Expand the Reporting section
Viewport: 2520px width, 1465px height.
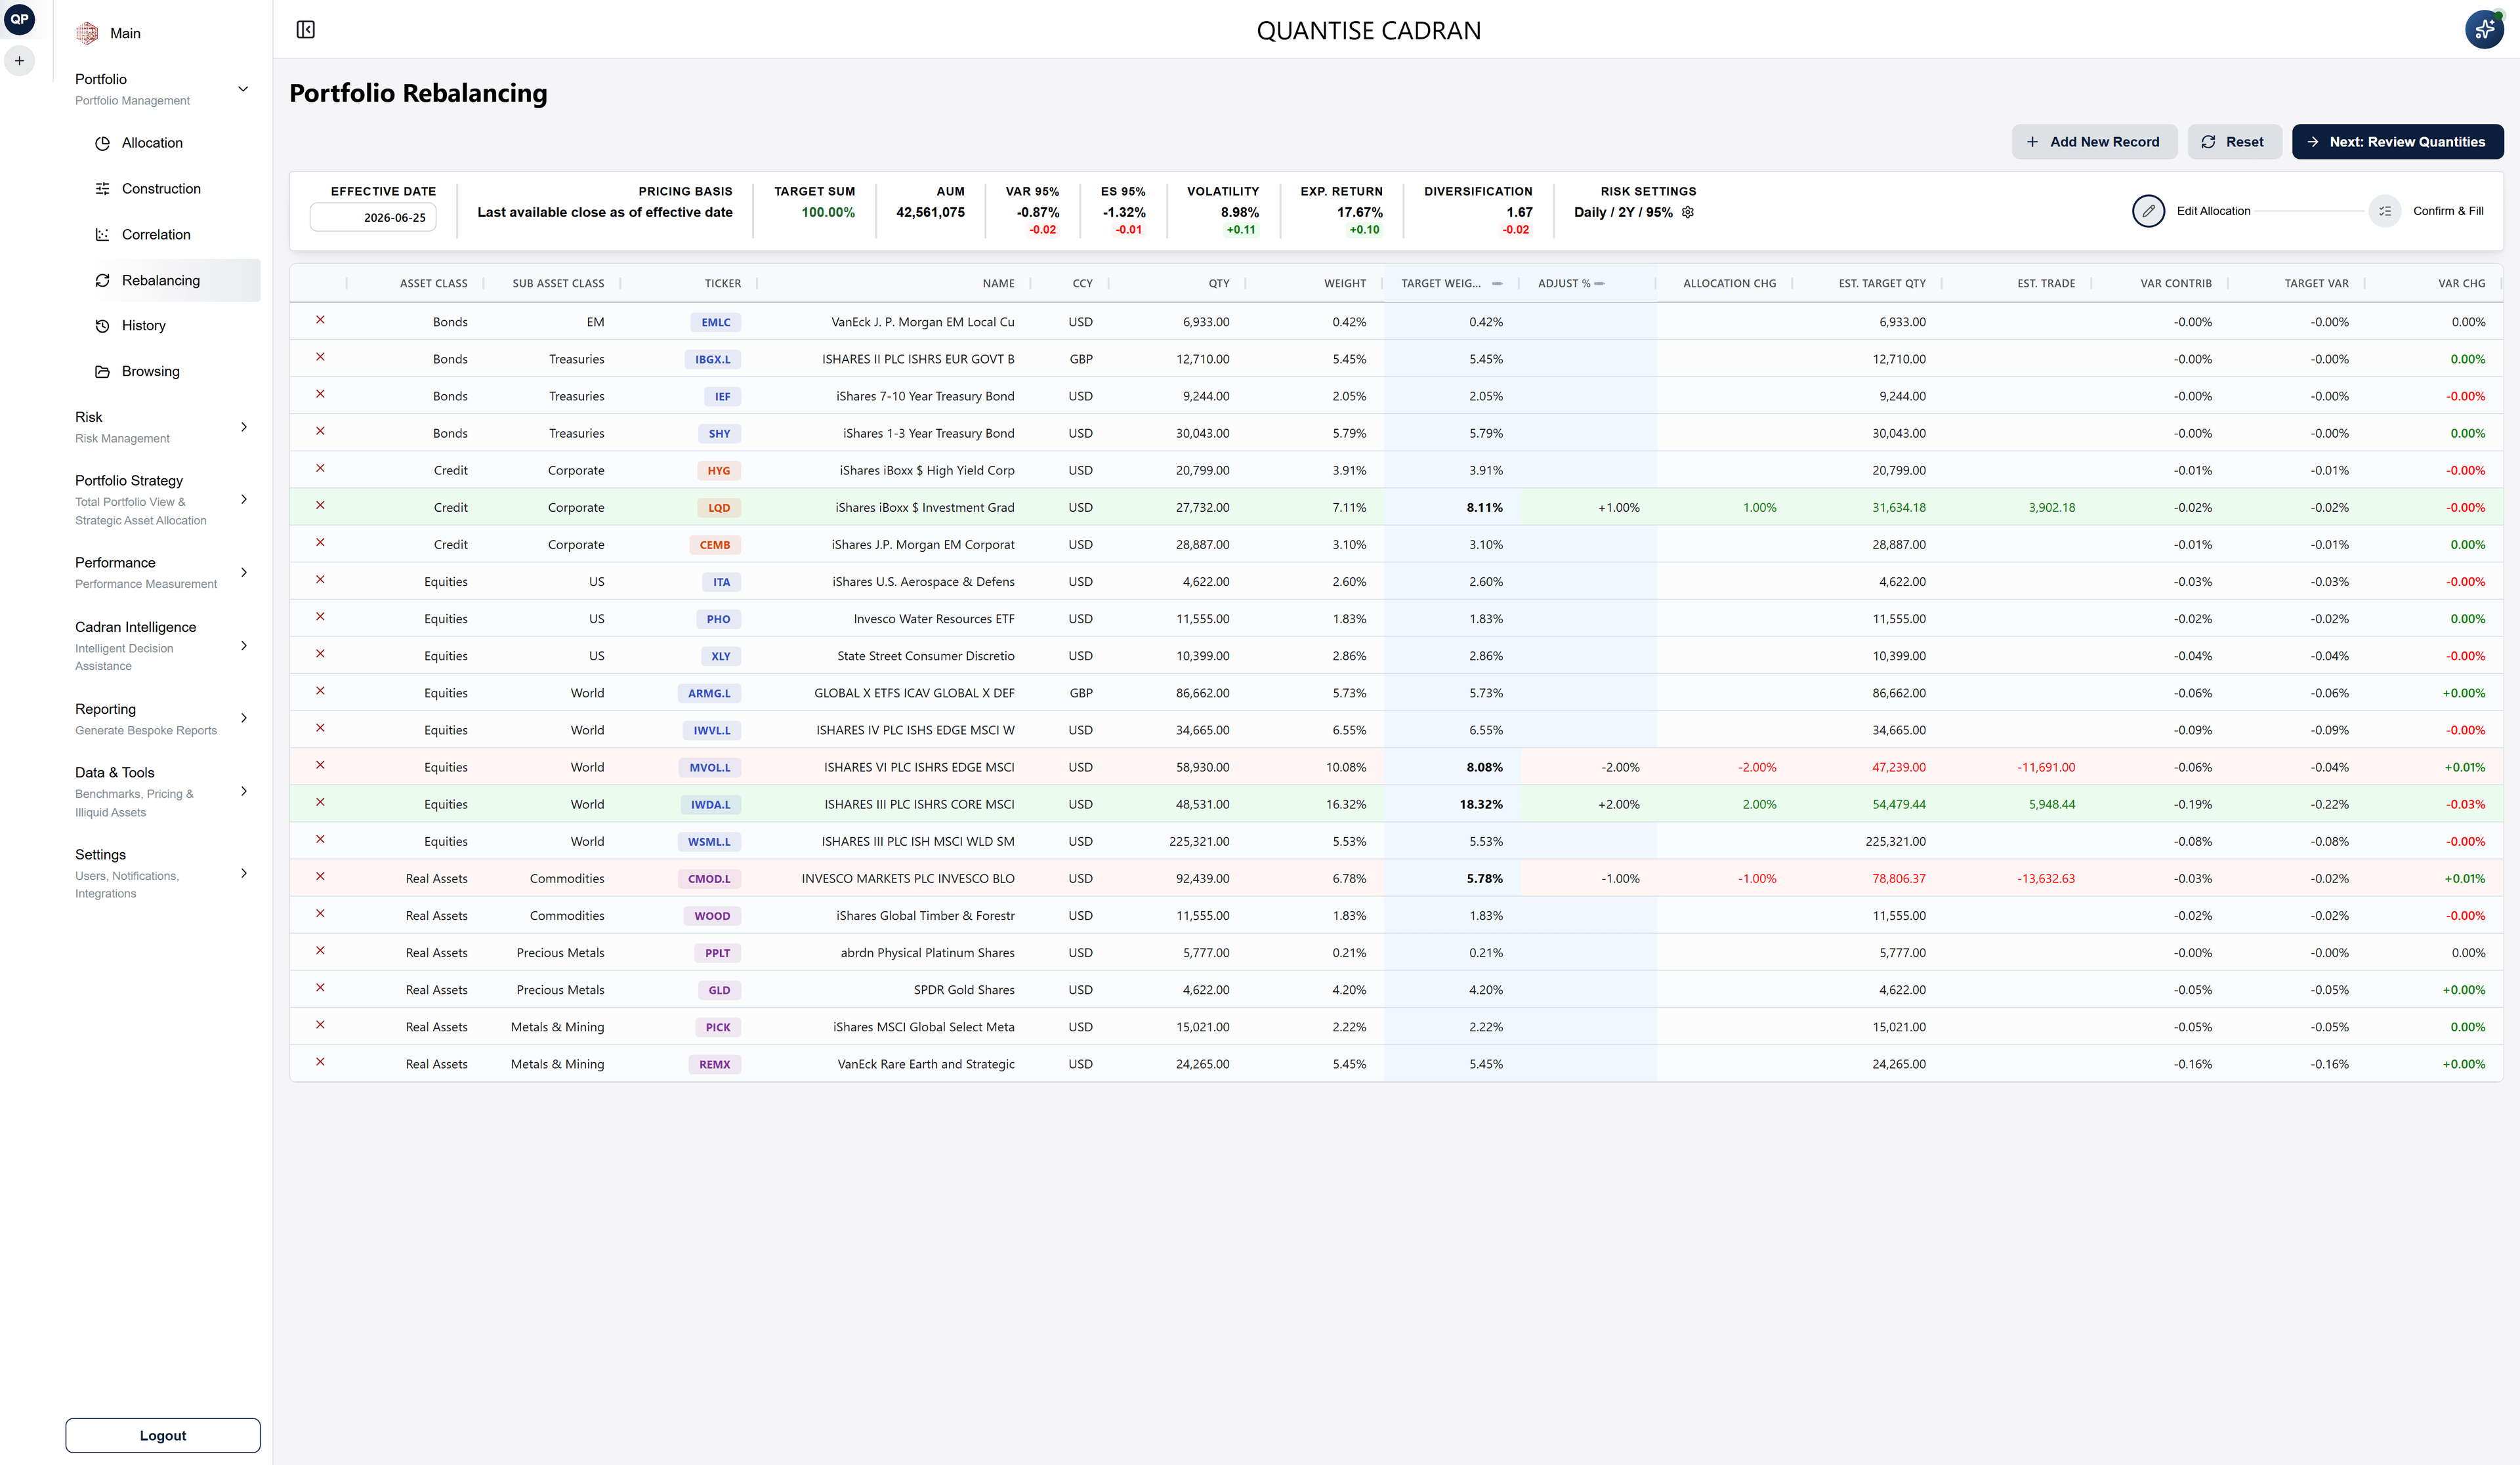243,718
